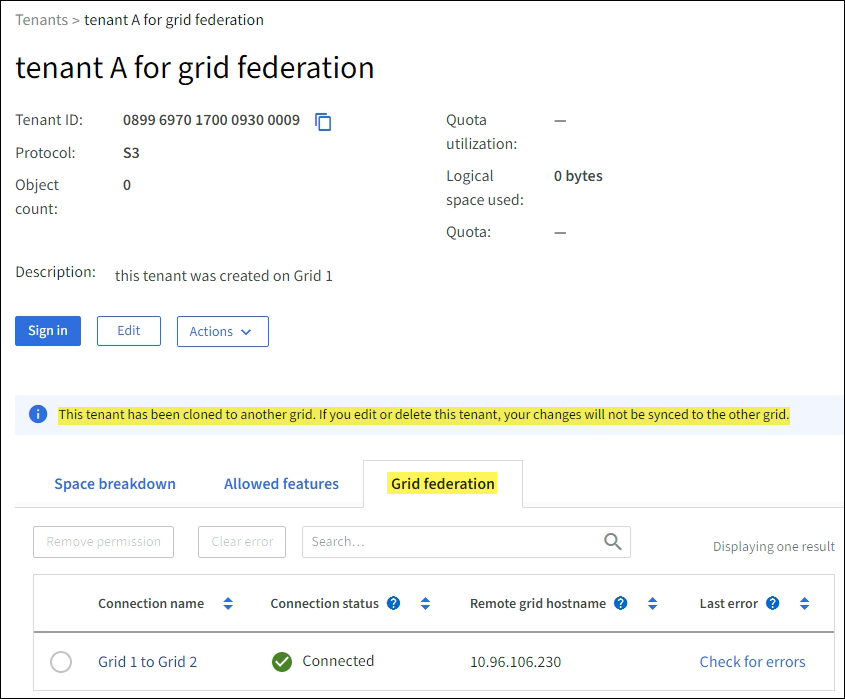The width and height of the screenshot is (845, 699).
Task: Open Last error help icon
Action: tap(772, 603)
